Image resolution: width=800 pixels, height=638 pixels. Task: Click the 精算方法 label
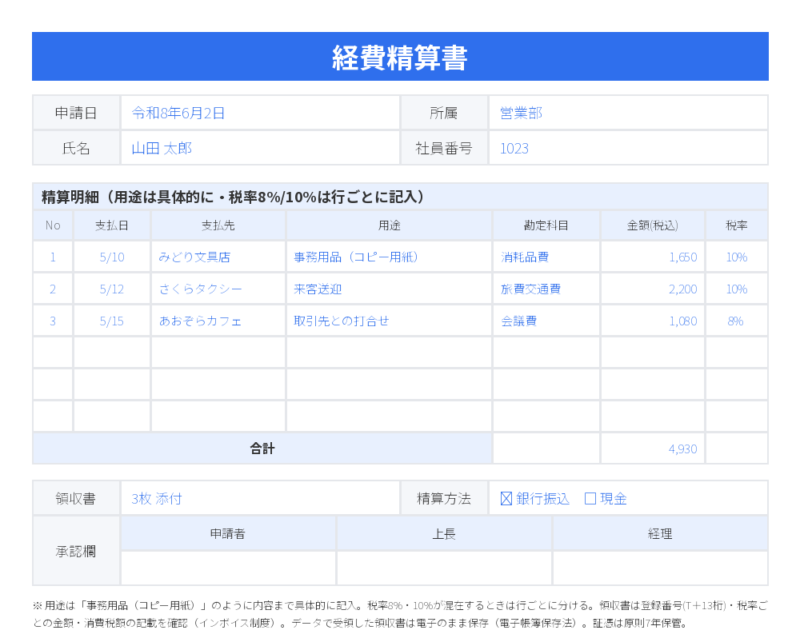pos(443,499)
